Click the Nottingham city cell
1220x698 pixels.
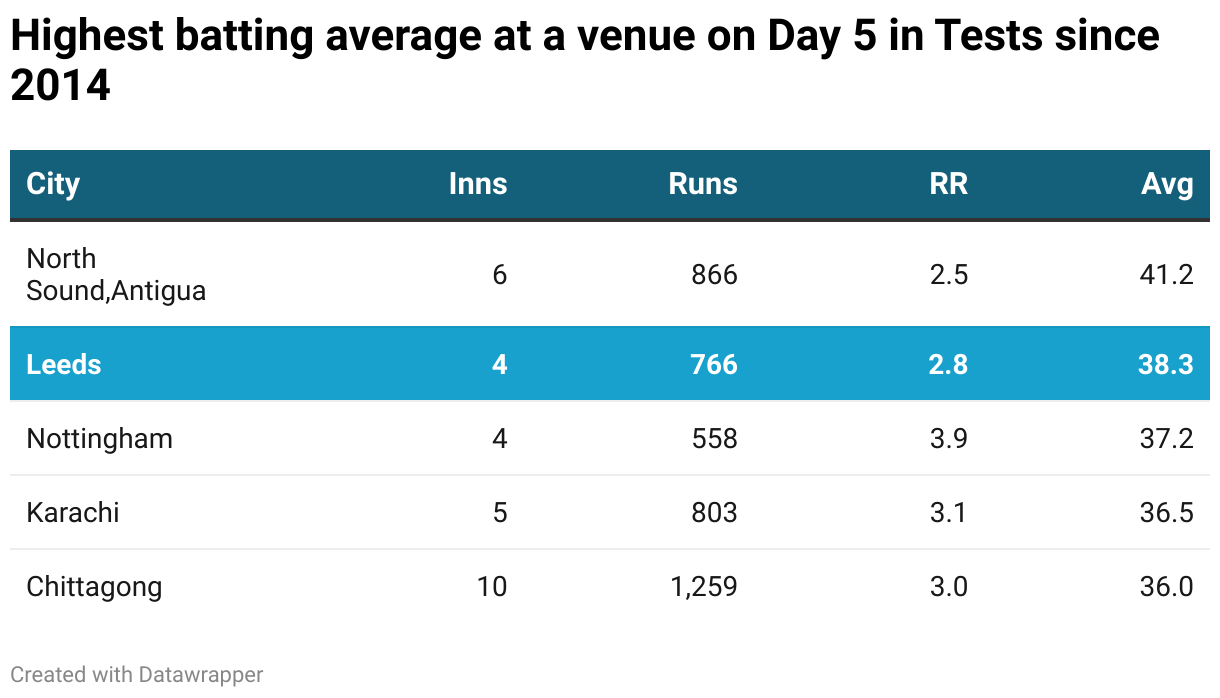coord(99,438)
